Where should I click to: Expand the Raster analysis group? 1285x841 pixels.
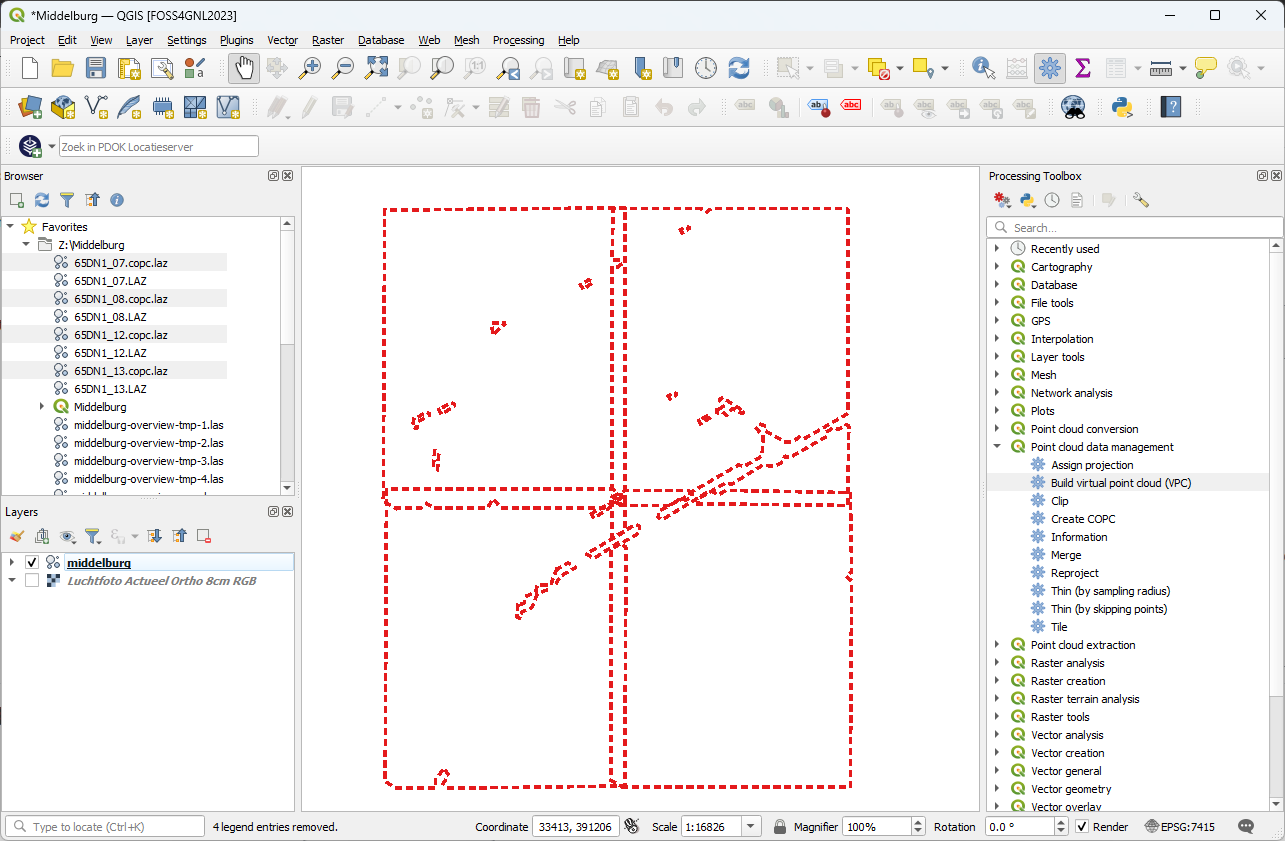(x=994, y=662)
